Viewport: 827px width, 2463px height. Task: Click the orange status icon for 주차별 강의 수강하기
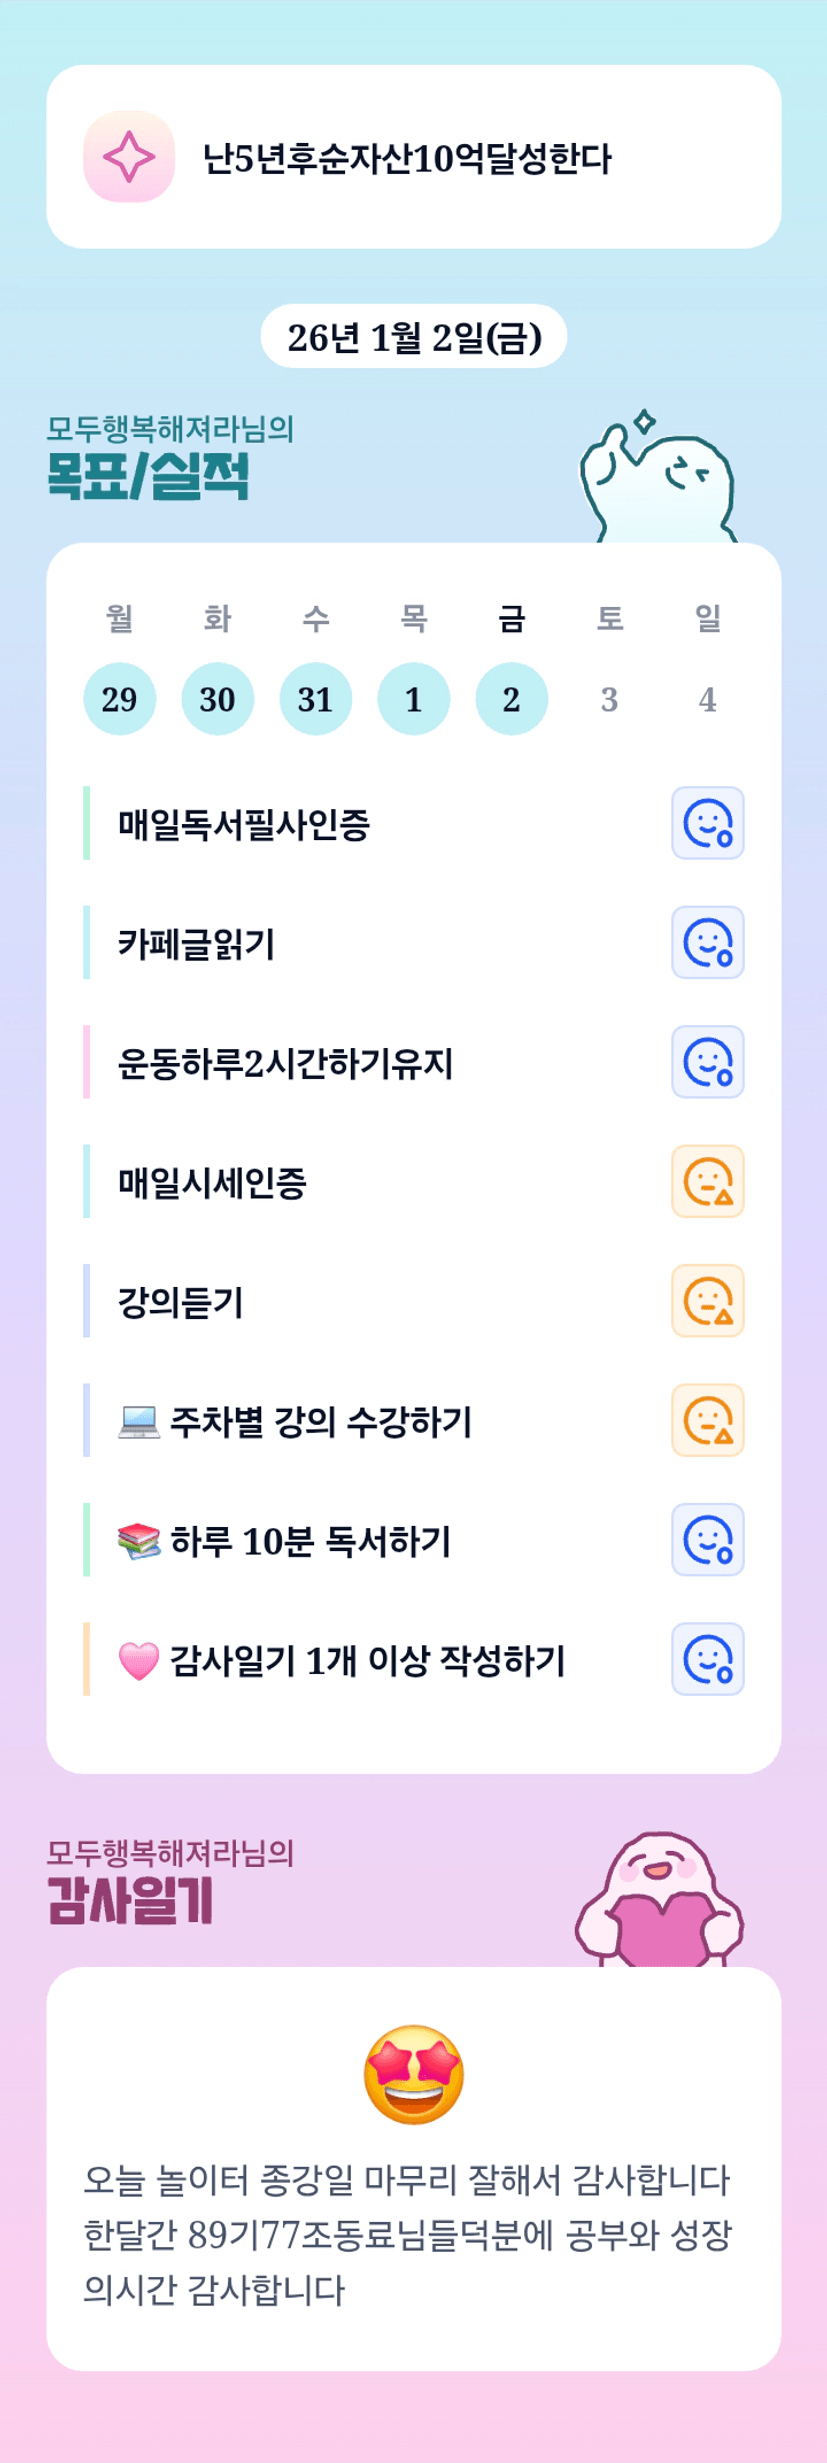click(x=707, y=1420)
